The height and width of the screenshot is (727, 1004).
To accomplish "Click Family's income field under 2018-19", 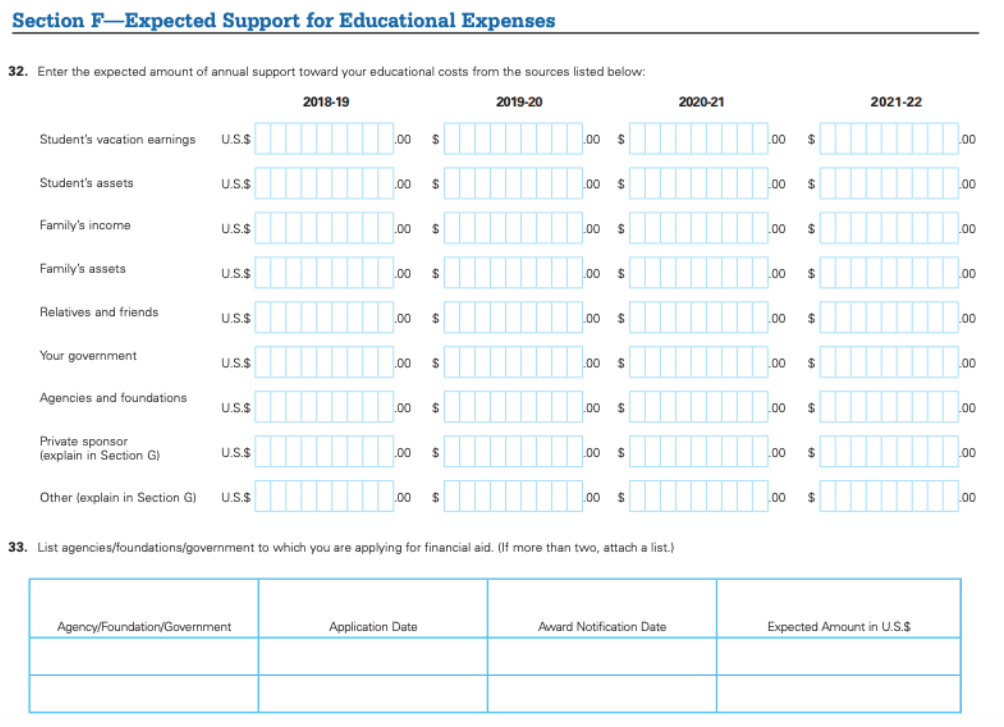I will (324, 227).
